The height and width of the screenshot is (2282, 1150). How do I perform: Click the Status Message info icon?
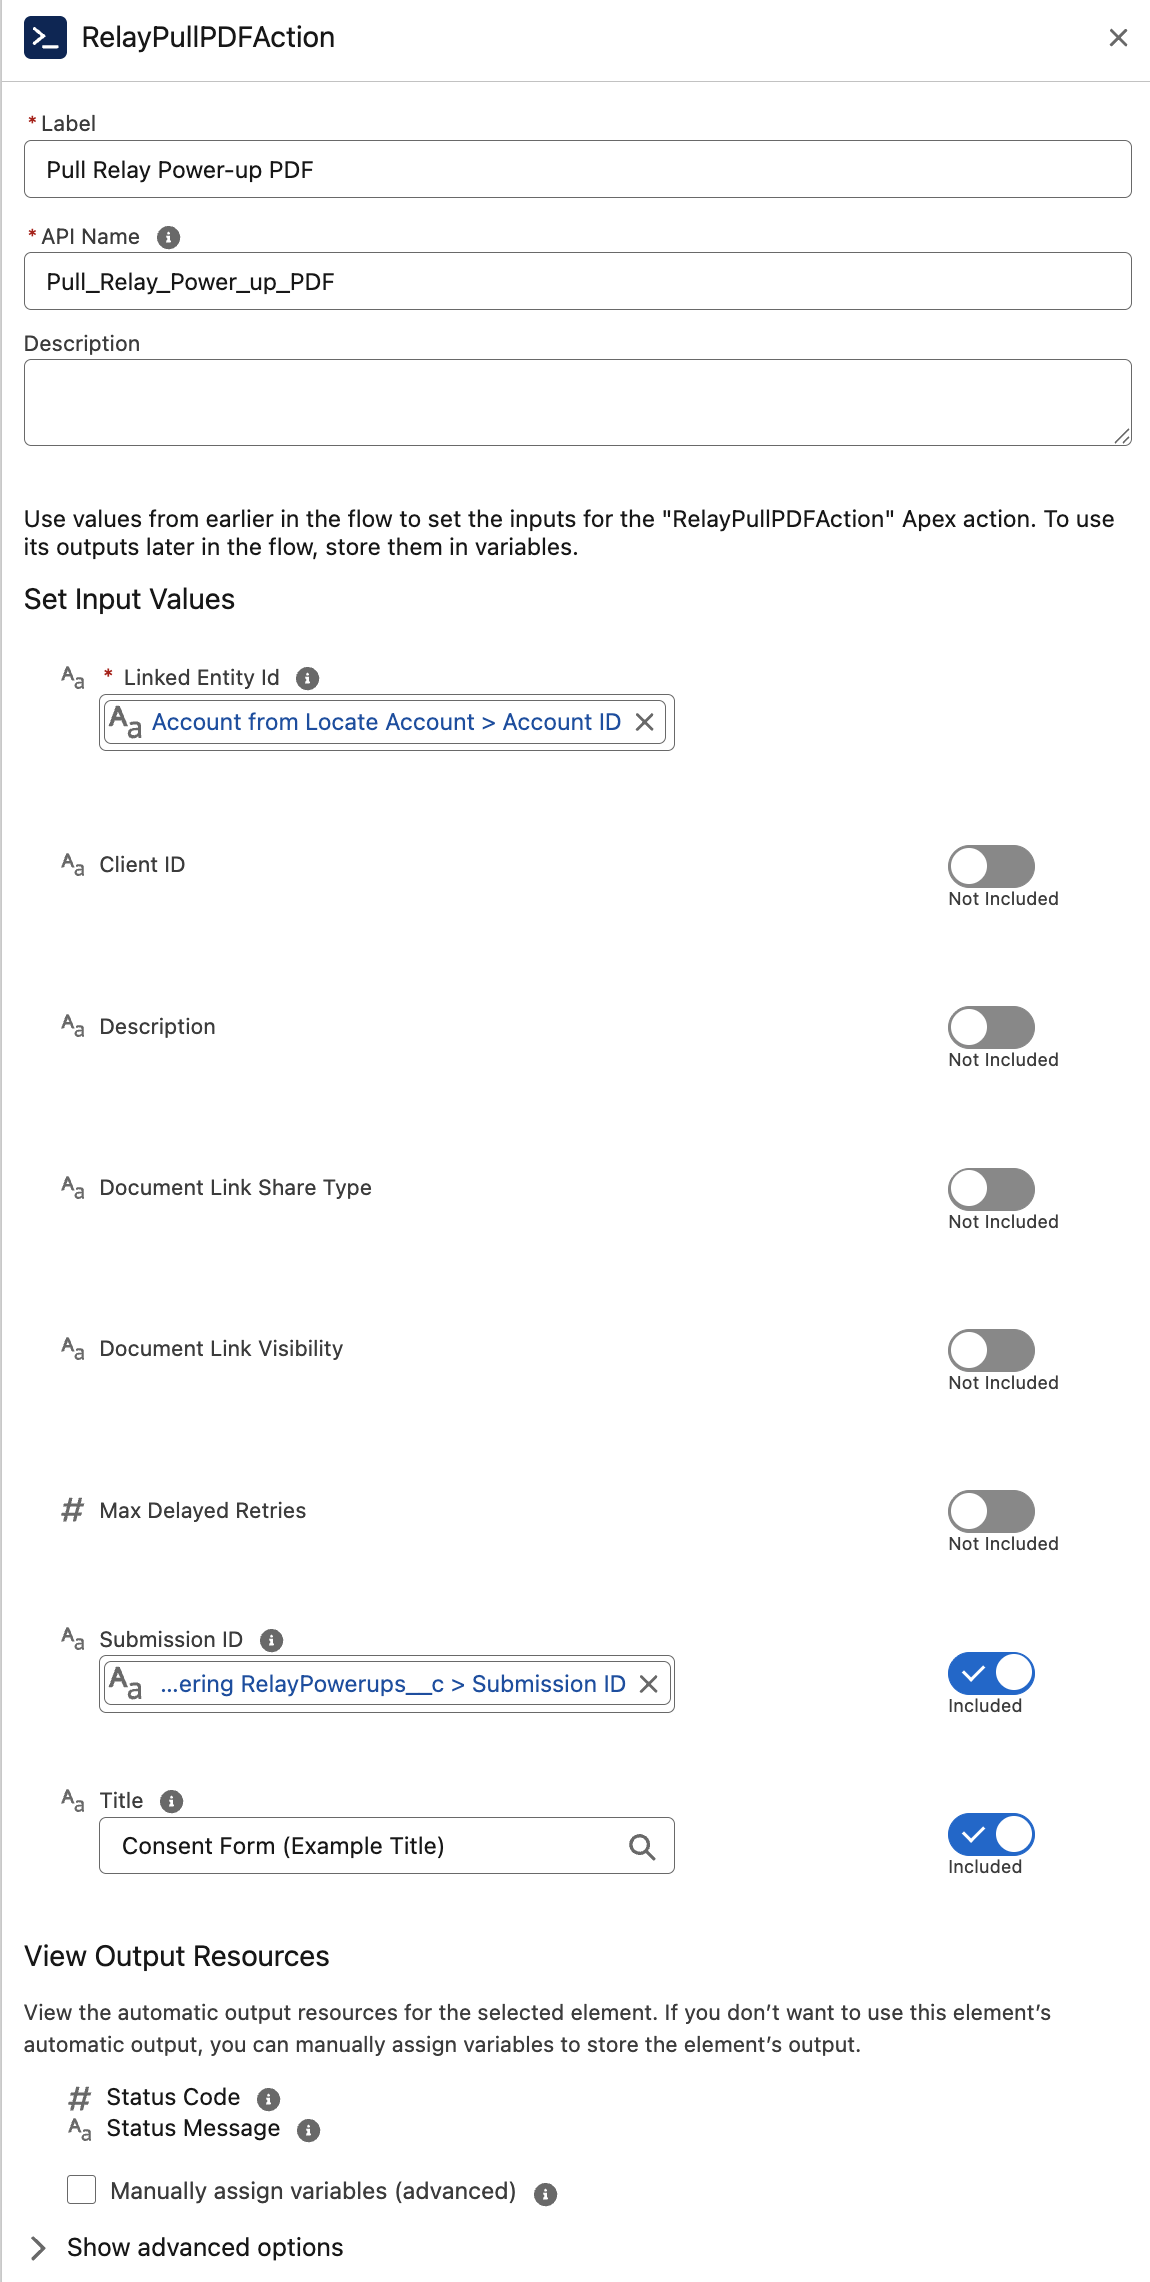tap(309, 2130)
